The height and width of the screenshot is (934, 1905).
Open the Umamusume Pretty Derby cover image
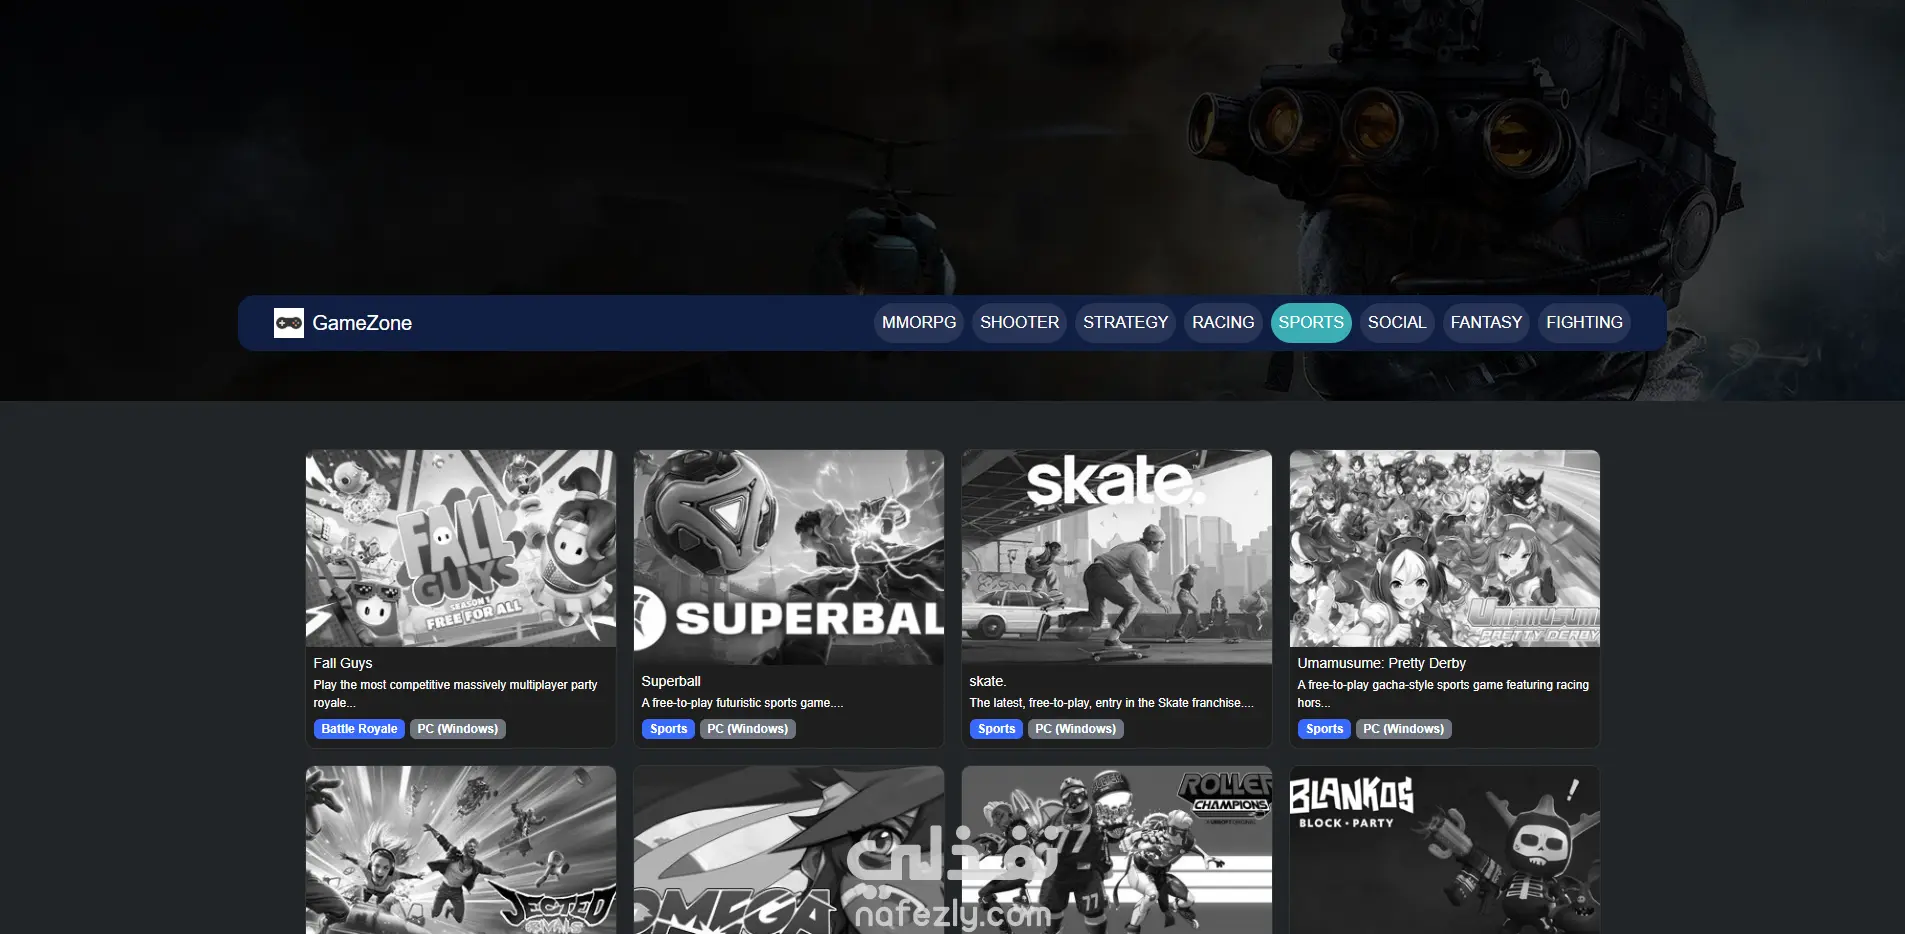[1445, 548]
